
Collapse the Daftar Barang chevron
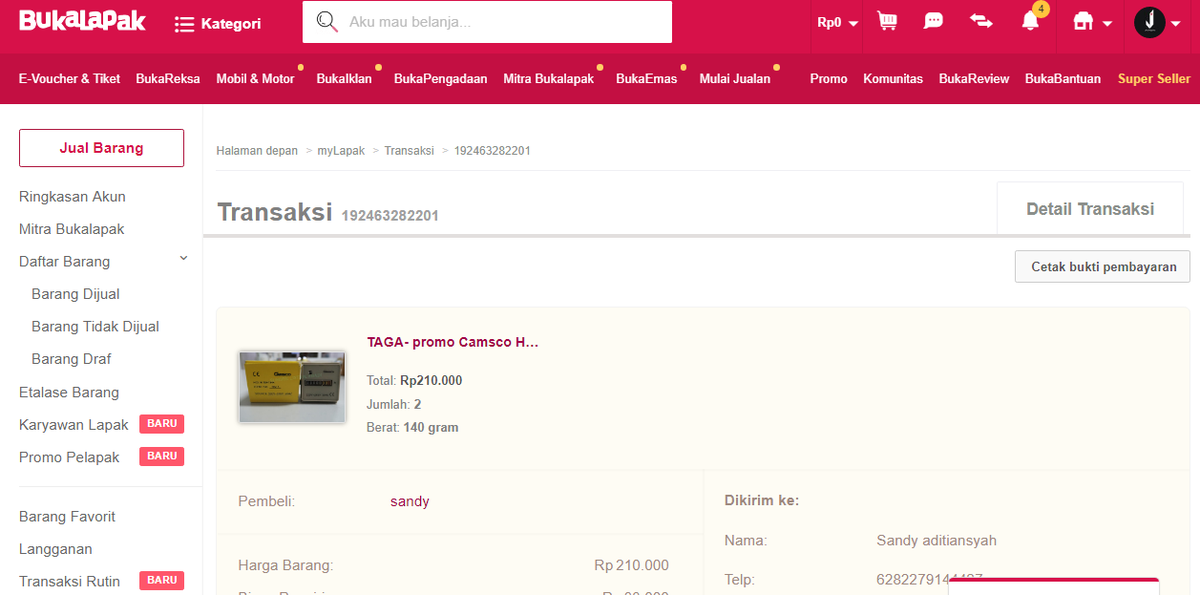(x=184, y=259)
